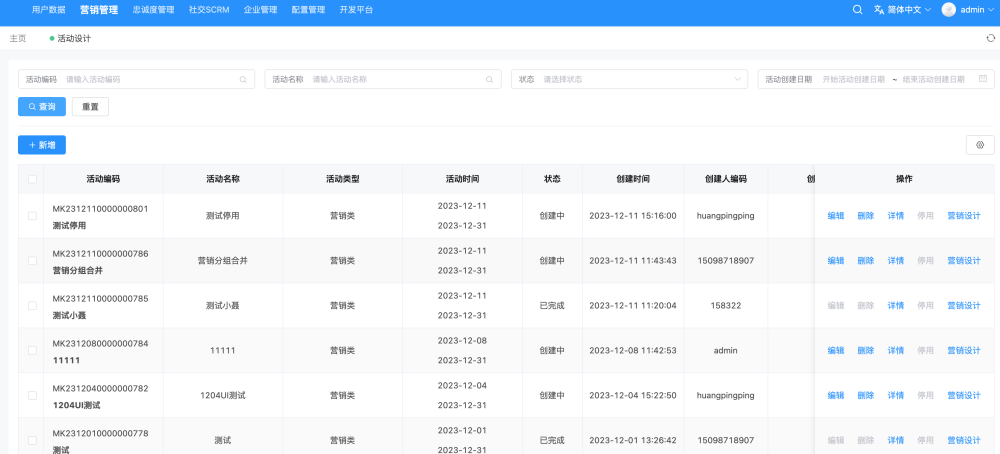
Task: Open the global search magnifier icon
Action: pyautogui.click(x=857, y=10)
